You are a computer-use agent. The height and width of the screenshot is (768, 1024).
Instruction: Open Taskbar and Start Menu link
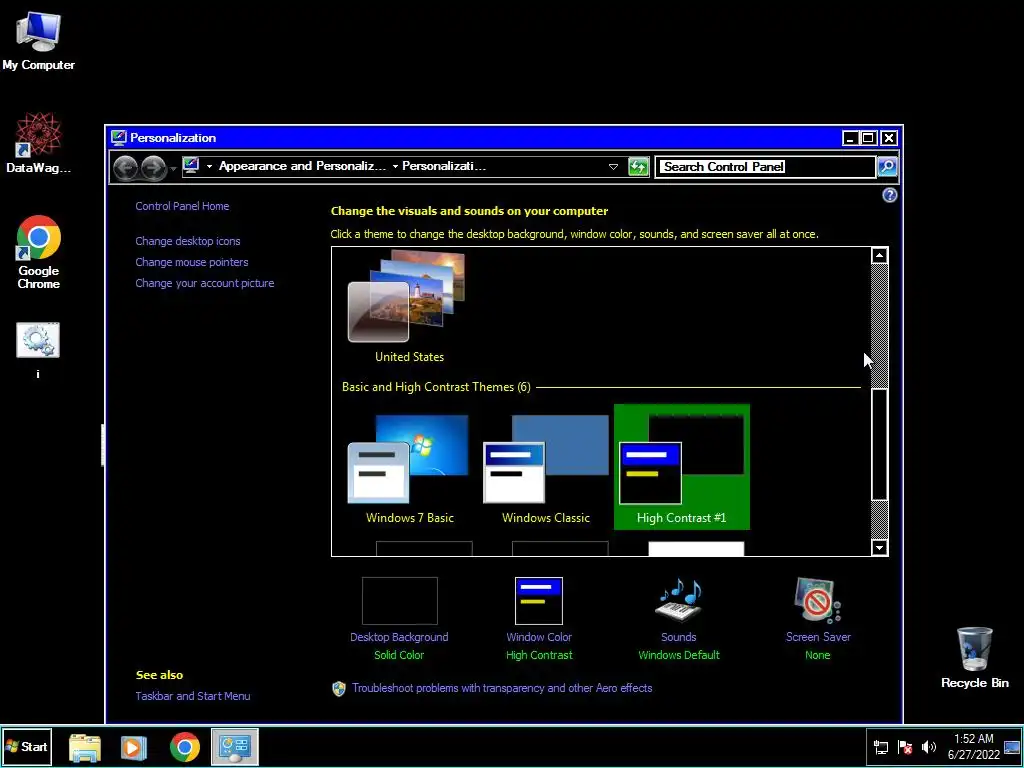pyautogui.click(x=193, y=696)
